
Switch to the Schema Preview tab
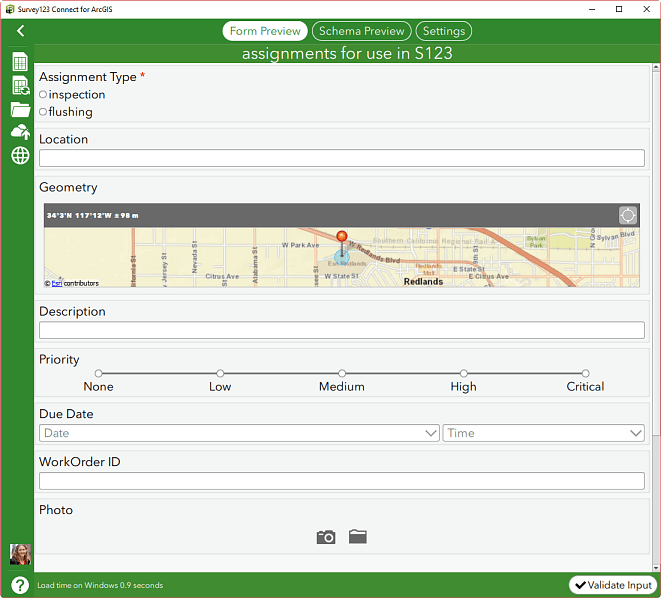coord(362,31)
